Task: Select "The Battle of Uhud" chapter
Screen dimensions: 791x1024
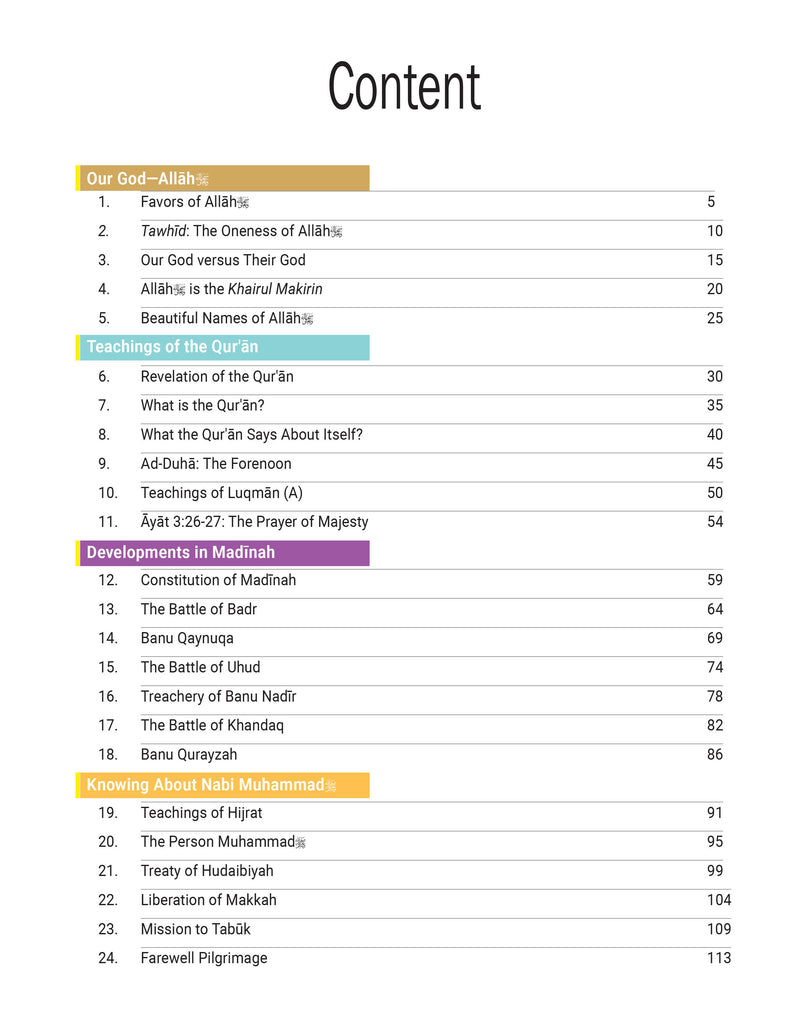Action: pyautogui.click(x=200, y=667)
